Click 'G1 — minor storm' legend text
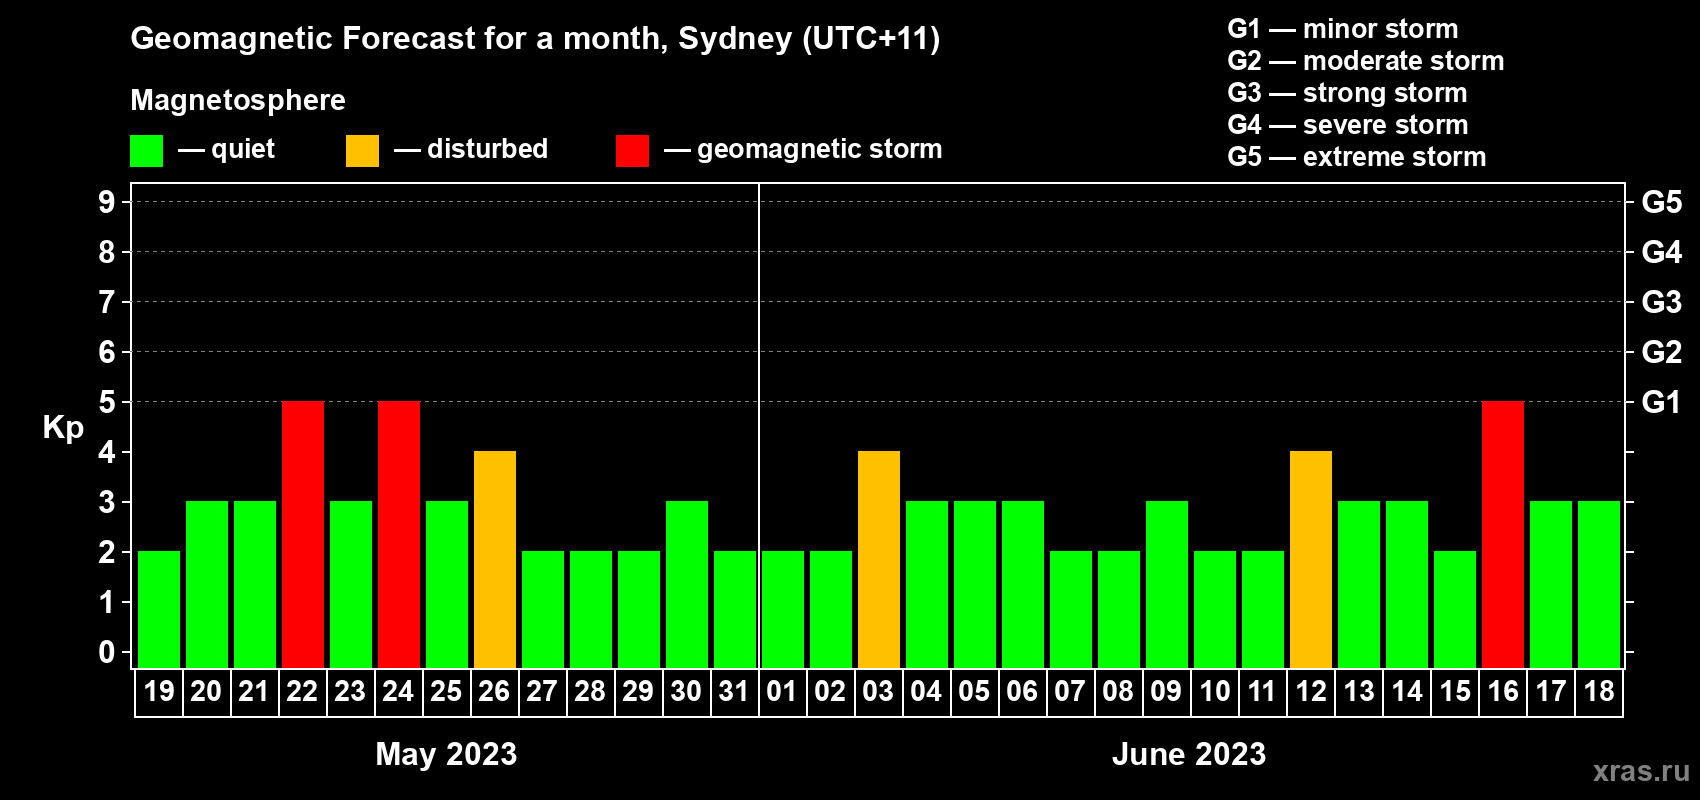 click(1343, 29)
